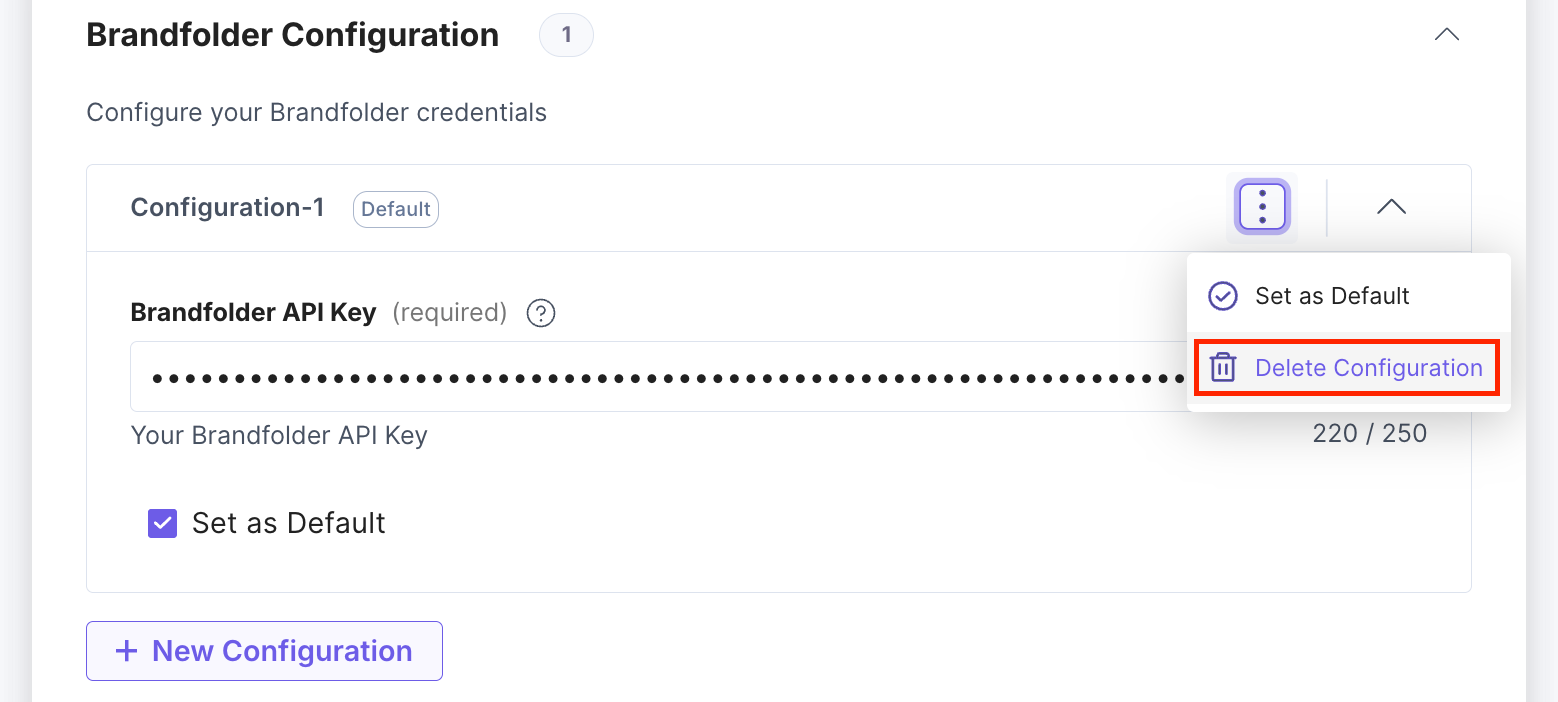Click the plus icon inside New Configuration button
This screenshot has height=702, width=1558.
point(124,651)
